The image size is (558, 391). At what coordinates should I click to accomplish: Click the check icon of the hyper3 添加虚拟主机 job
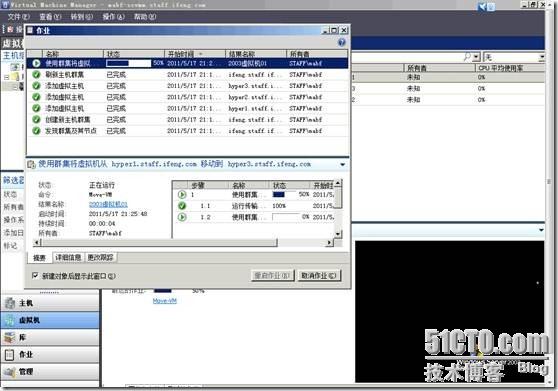36,86
